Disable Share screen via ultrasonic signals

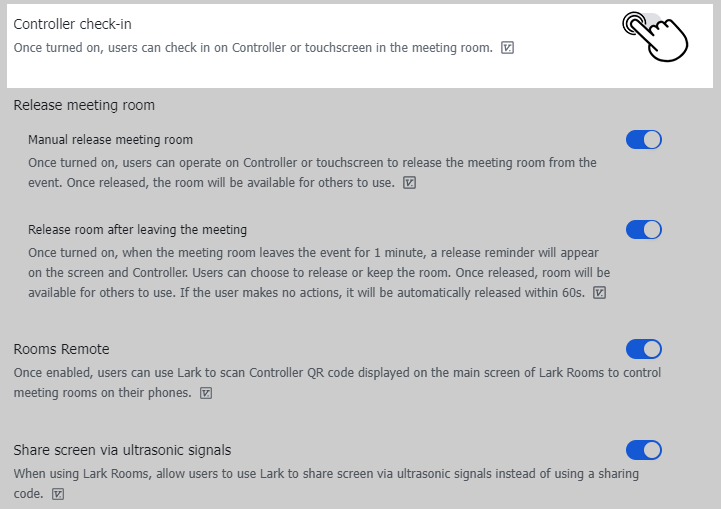(643, 450)
